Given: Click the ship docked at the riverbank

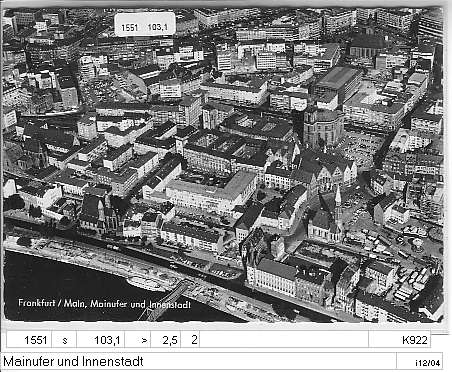Looking at the screenshot, I should pyautogui.click(x=146, y=284).
